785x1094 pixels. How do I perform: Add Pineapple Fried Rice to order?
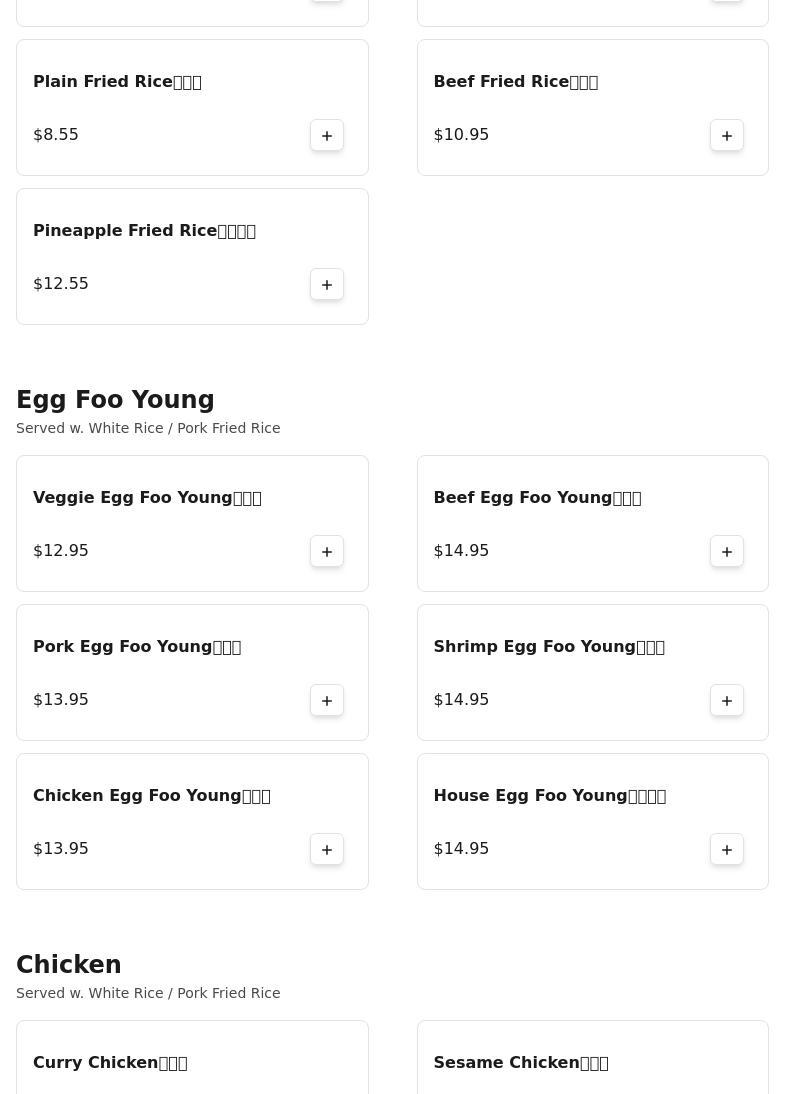tap(327, 284)
